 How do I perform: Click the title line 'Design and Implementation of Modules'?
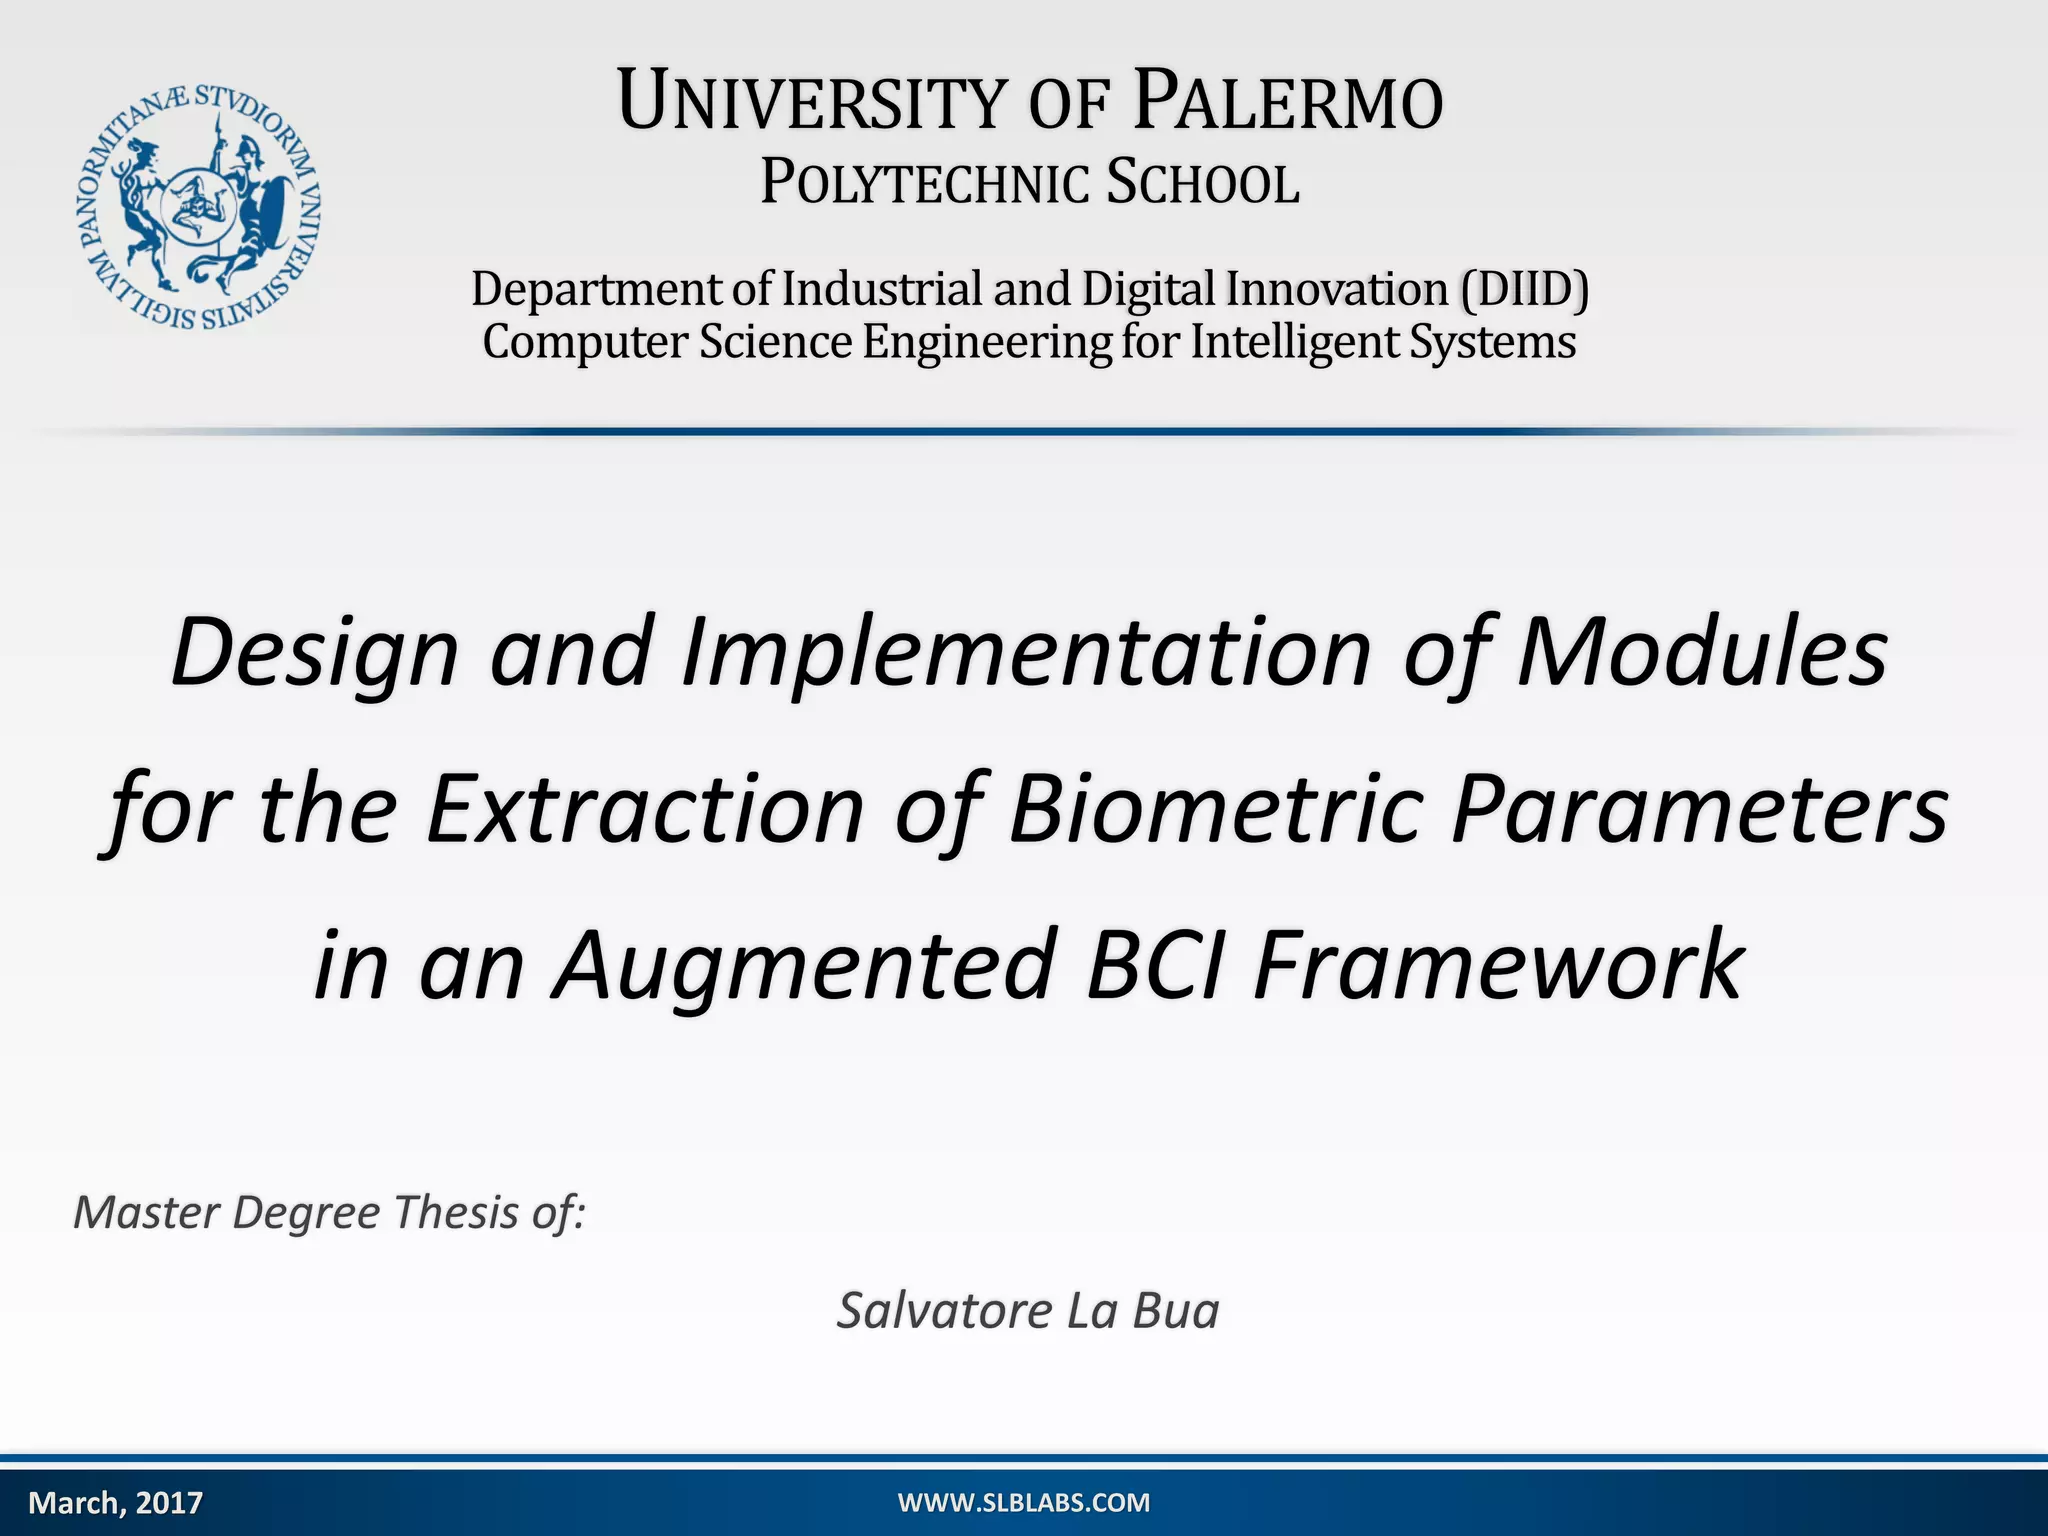click(1030, 652)
